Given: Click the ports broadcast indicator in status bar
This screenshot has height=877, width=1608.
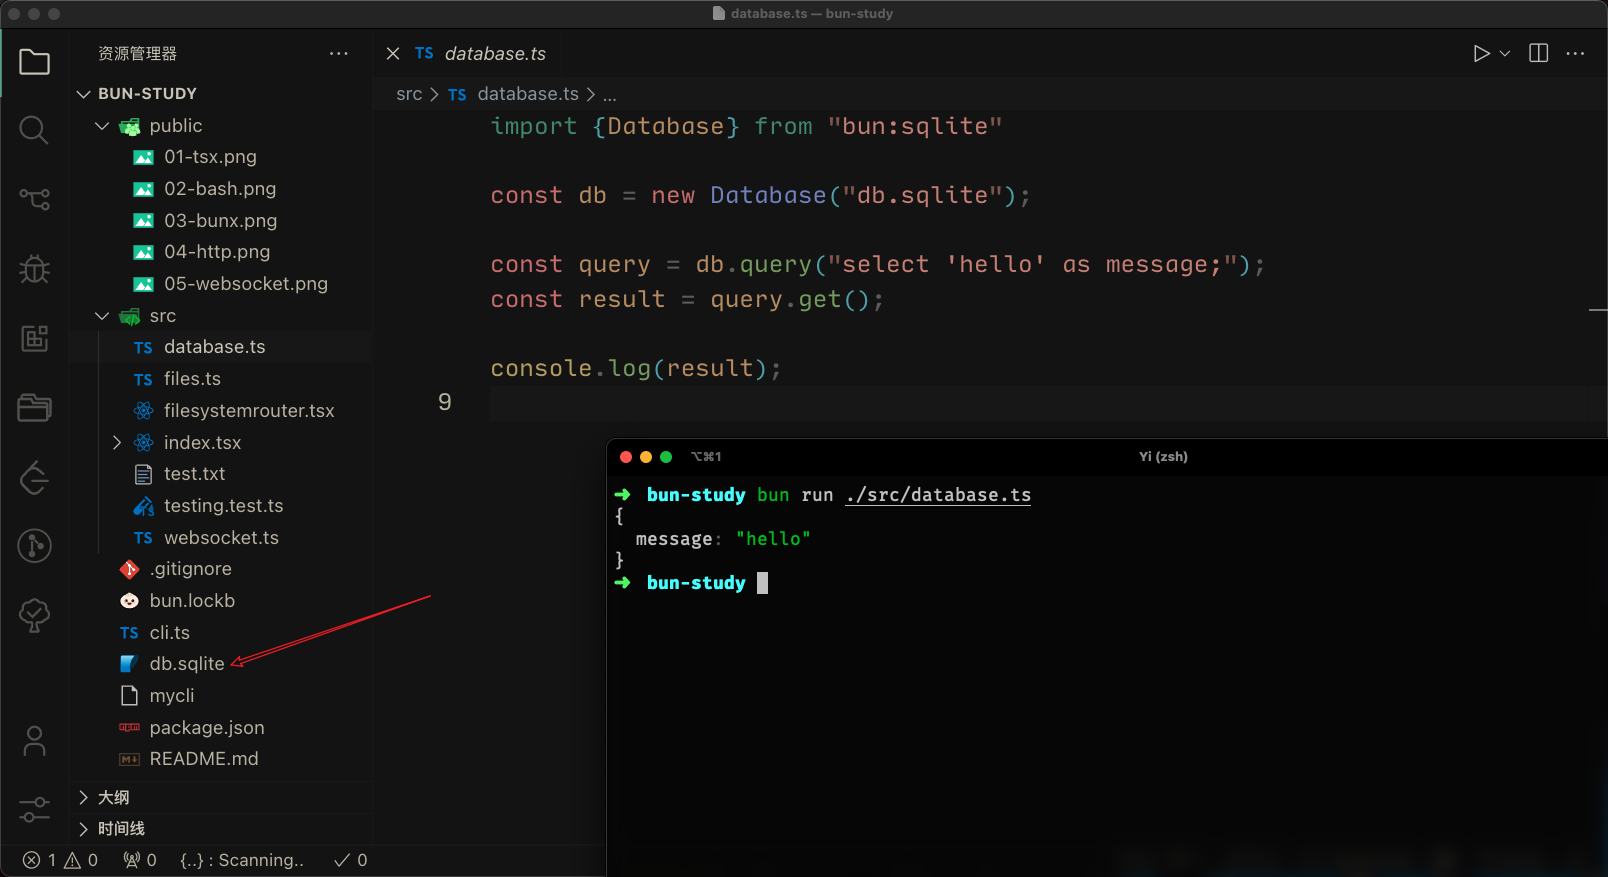Looking at the screenshot, I should coord(140,860).
